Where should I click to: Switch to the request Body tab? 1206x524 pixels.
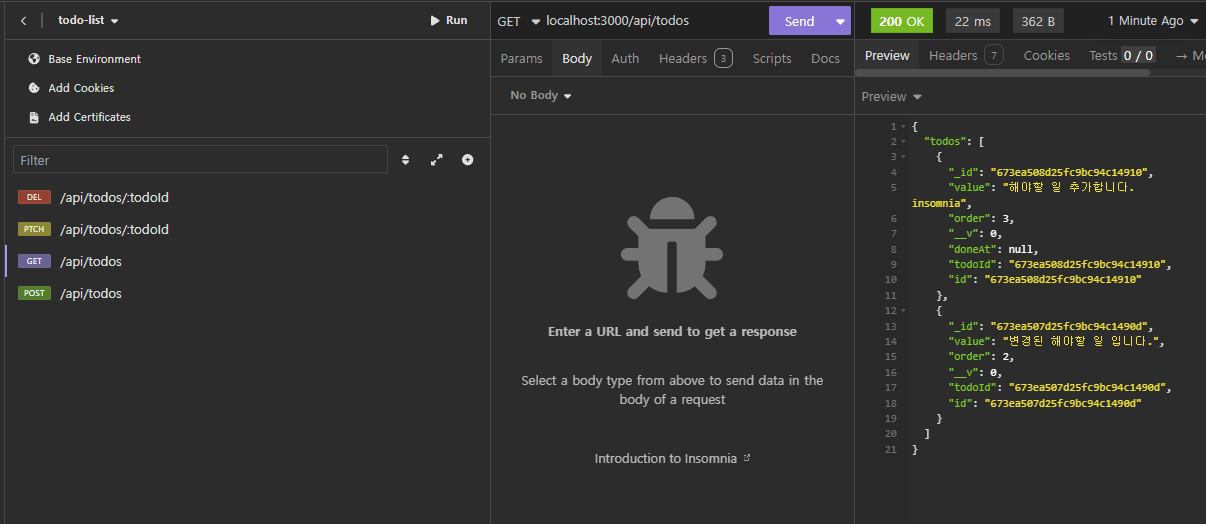coord(577,58)
